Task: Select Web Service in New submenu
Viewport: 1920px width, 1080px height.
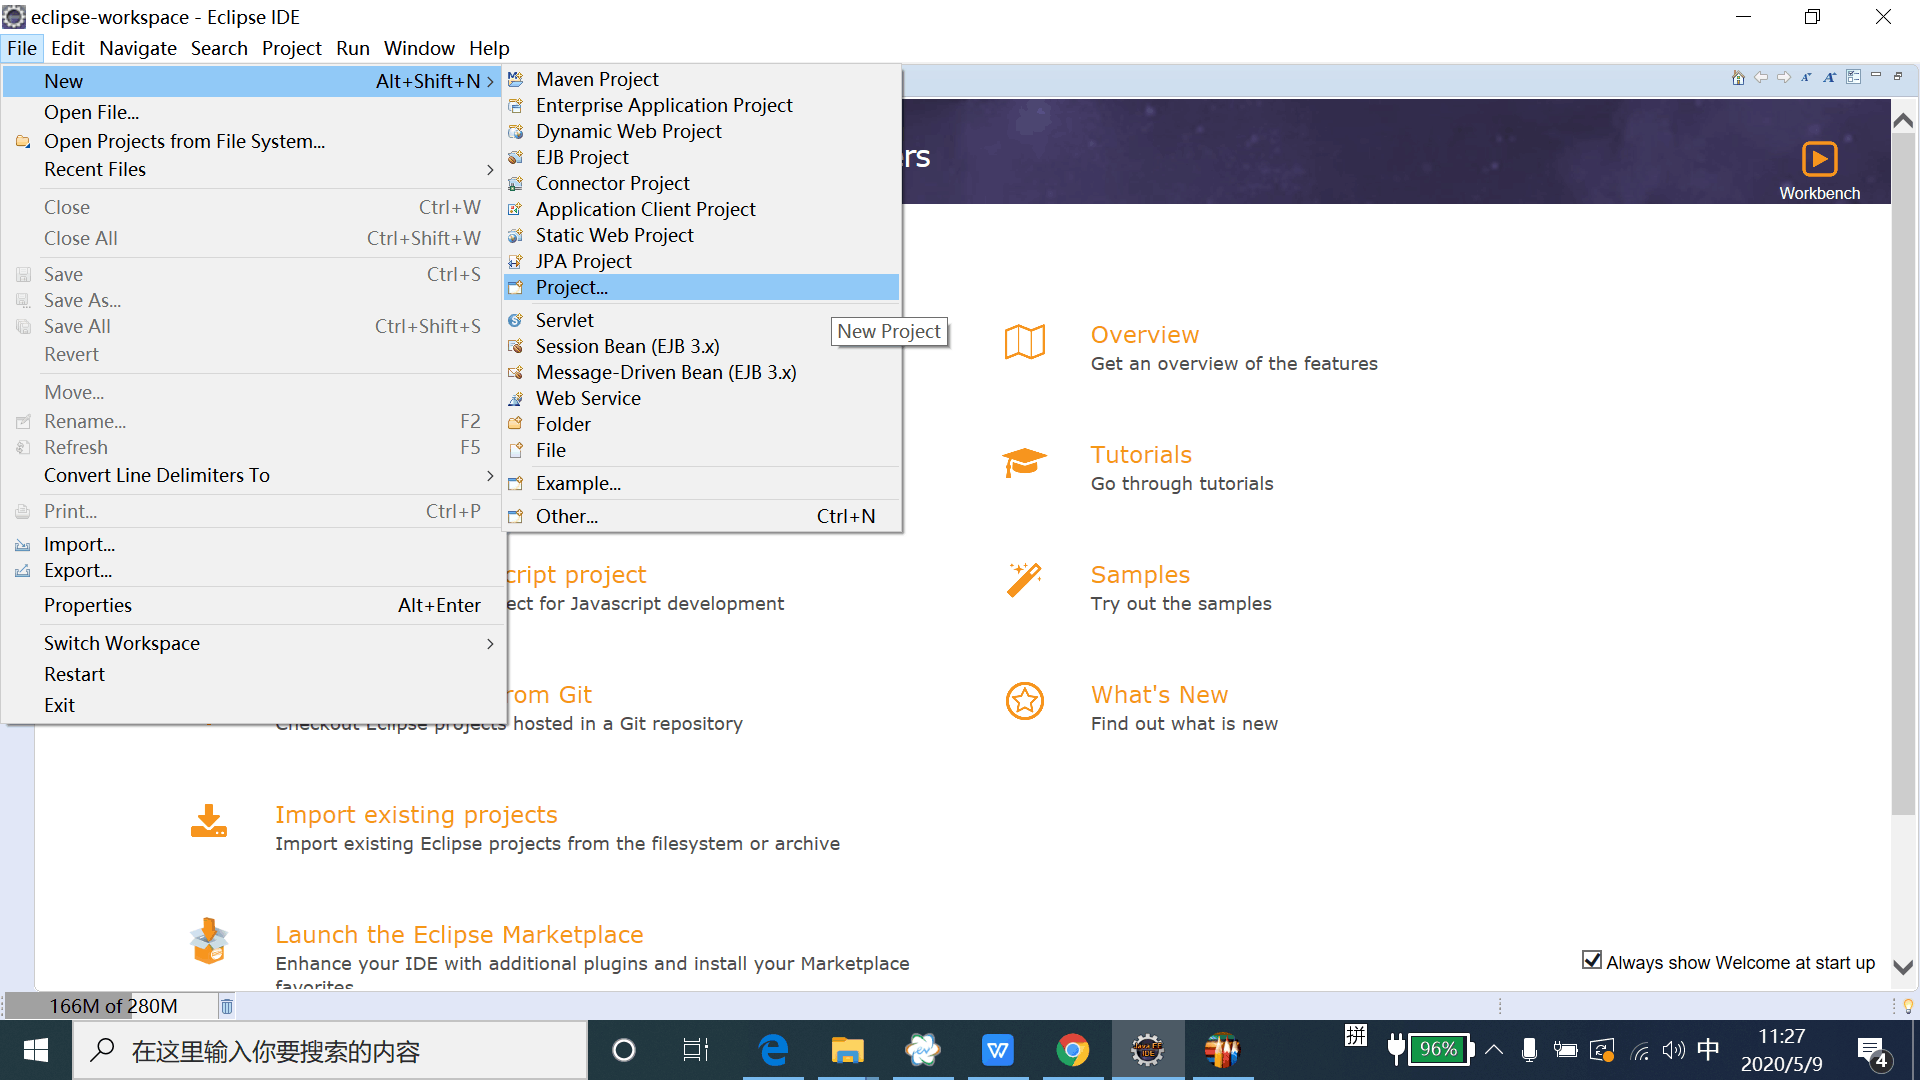Action: coord(702,398)
